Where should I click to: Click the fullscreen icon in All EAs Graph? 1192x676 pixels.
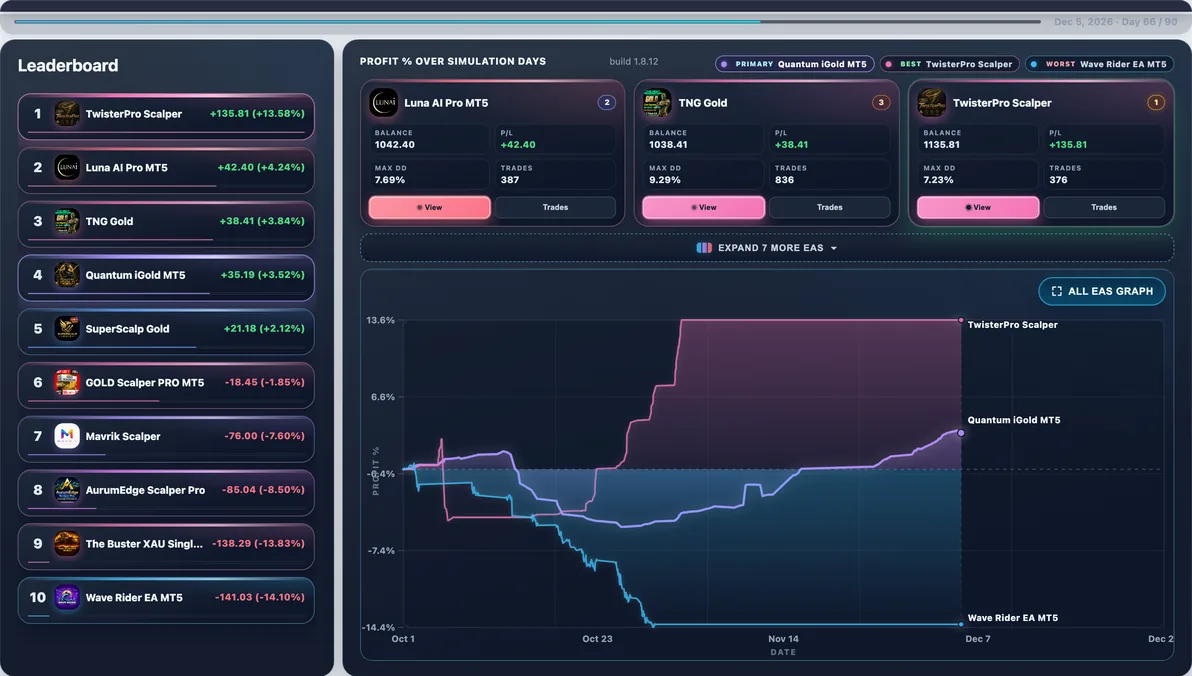(x=1057, y=291)
